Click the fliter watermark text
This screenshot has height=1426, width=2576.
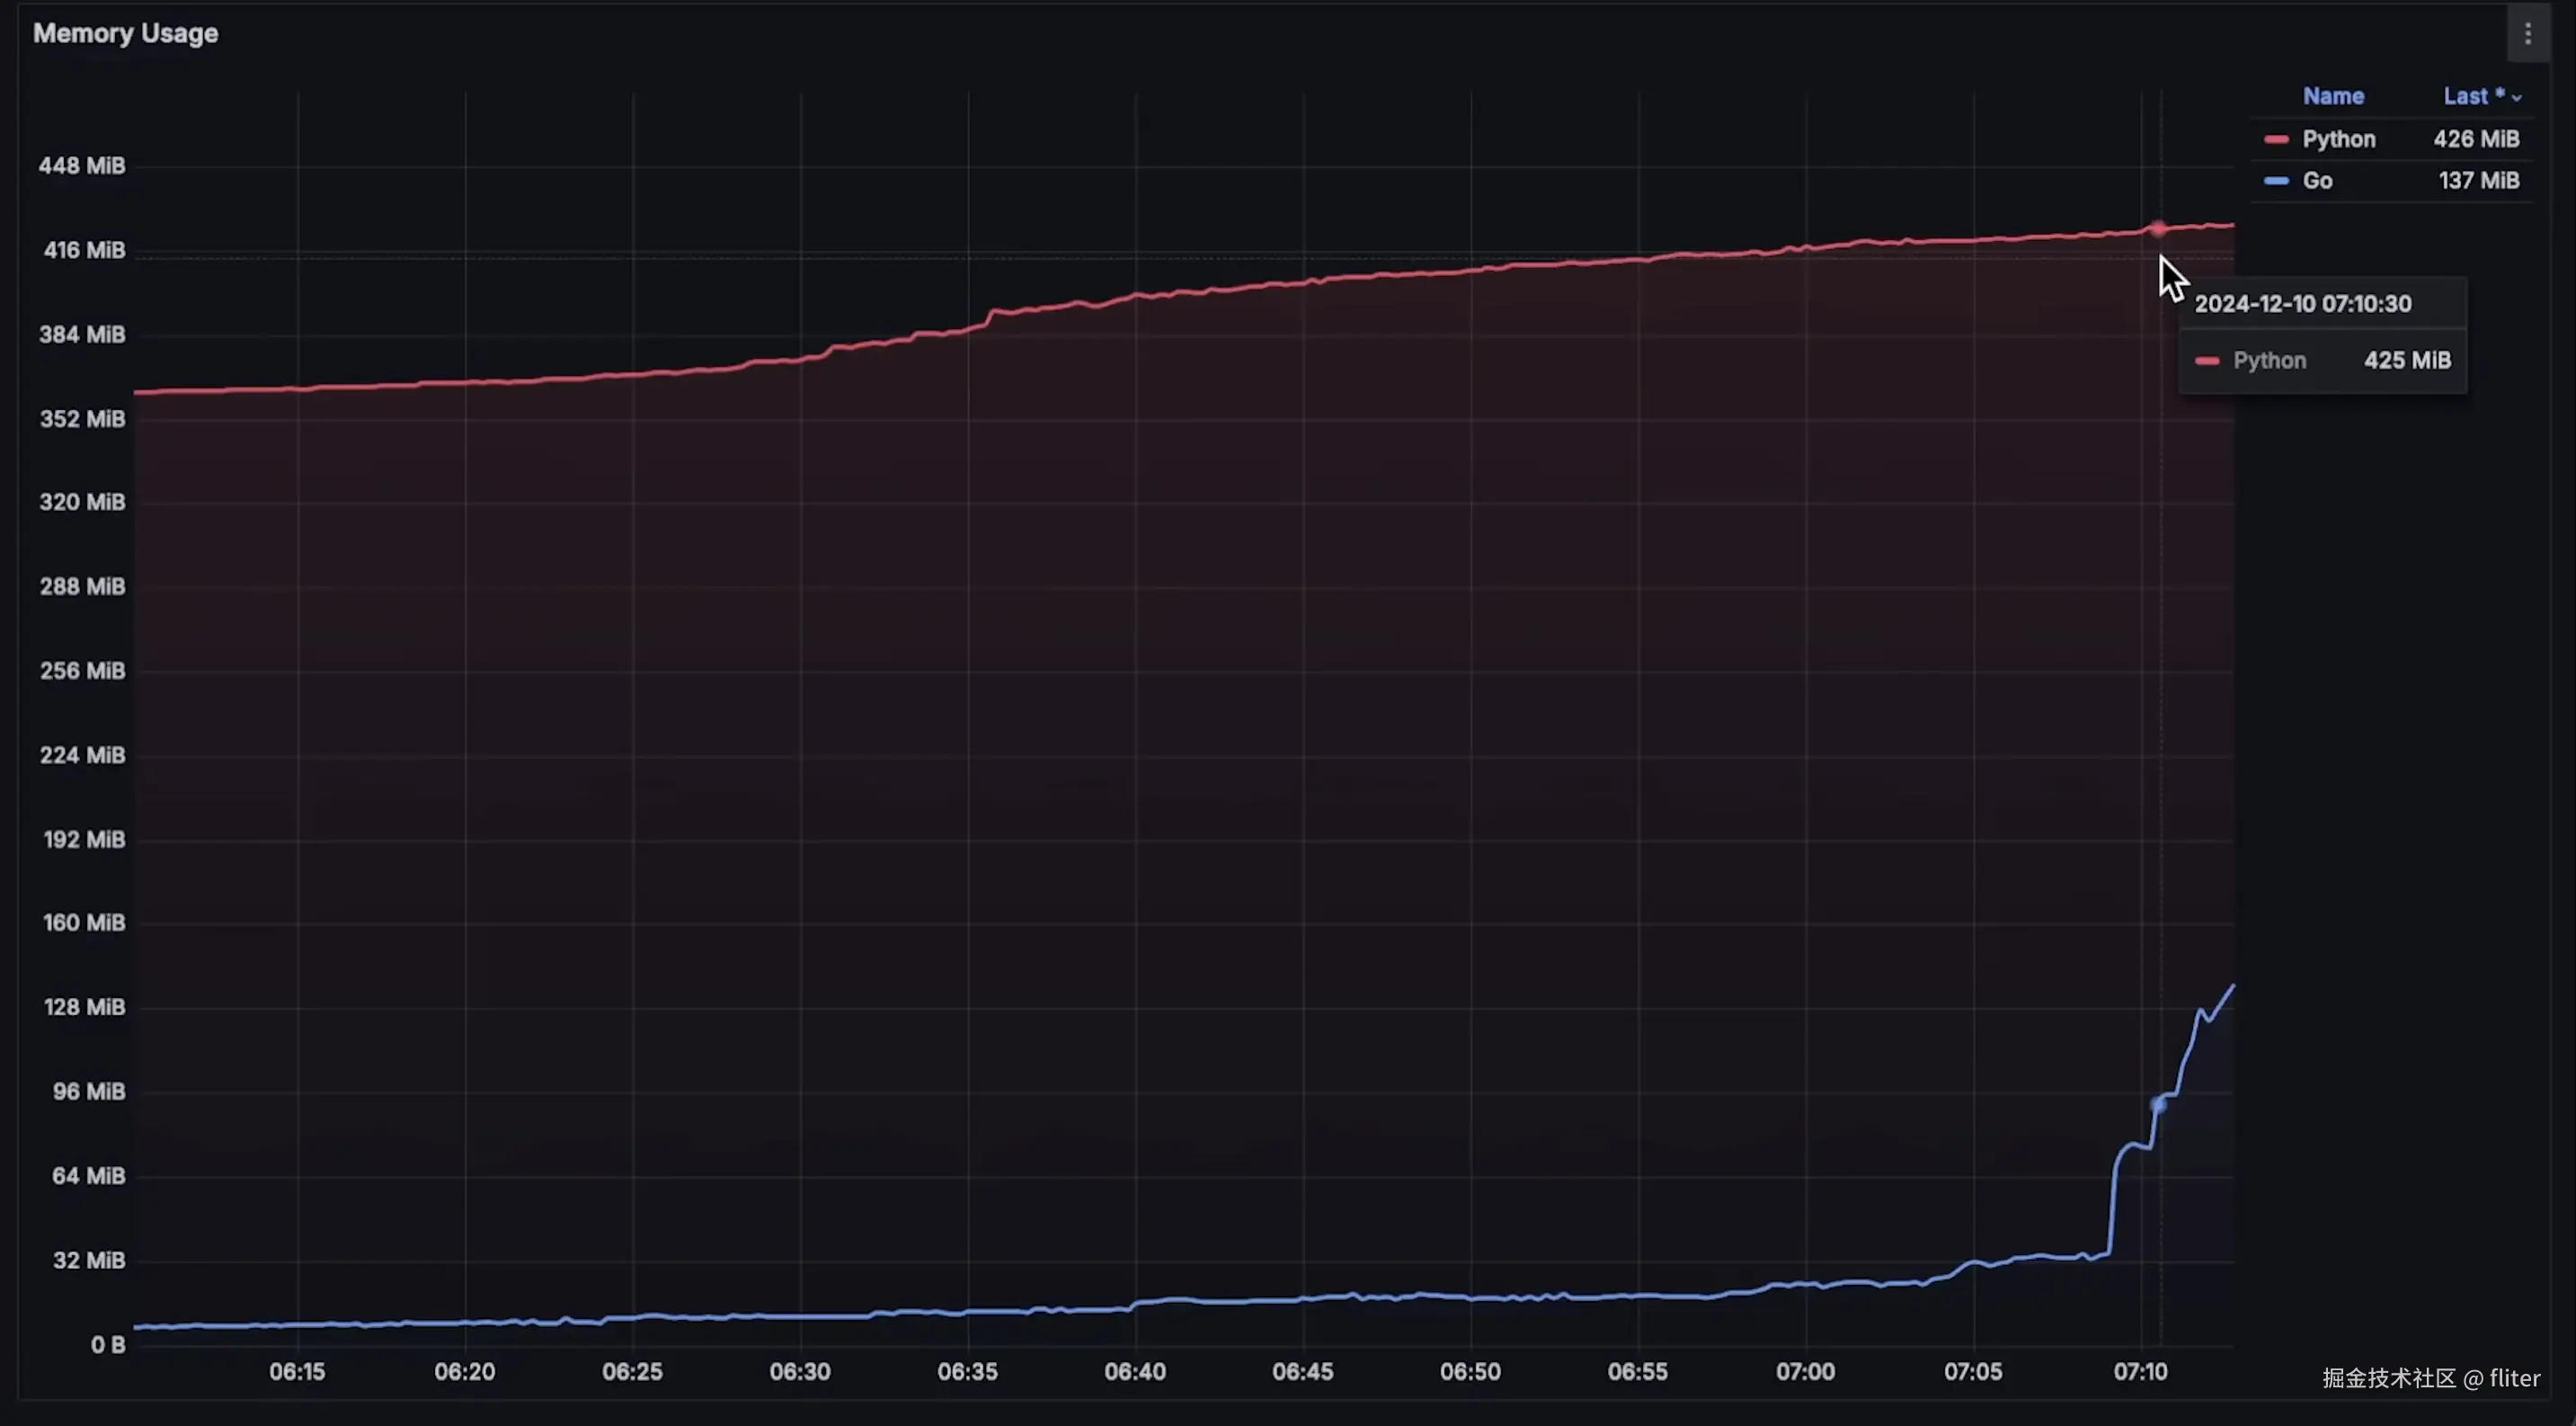[x=2514, y=1378]
